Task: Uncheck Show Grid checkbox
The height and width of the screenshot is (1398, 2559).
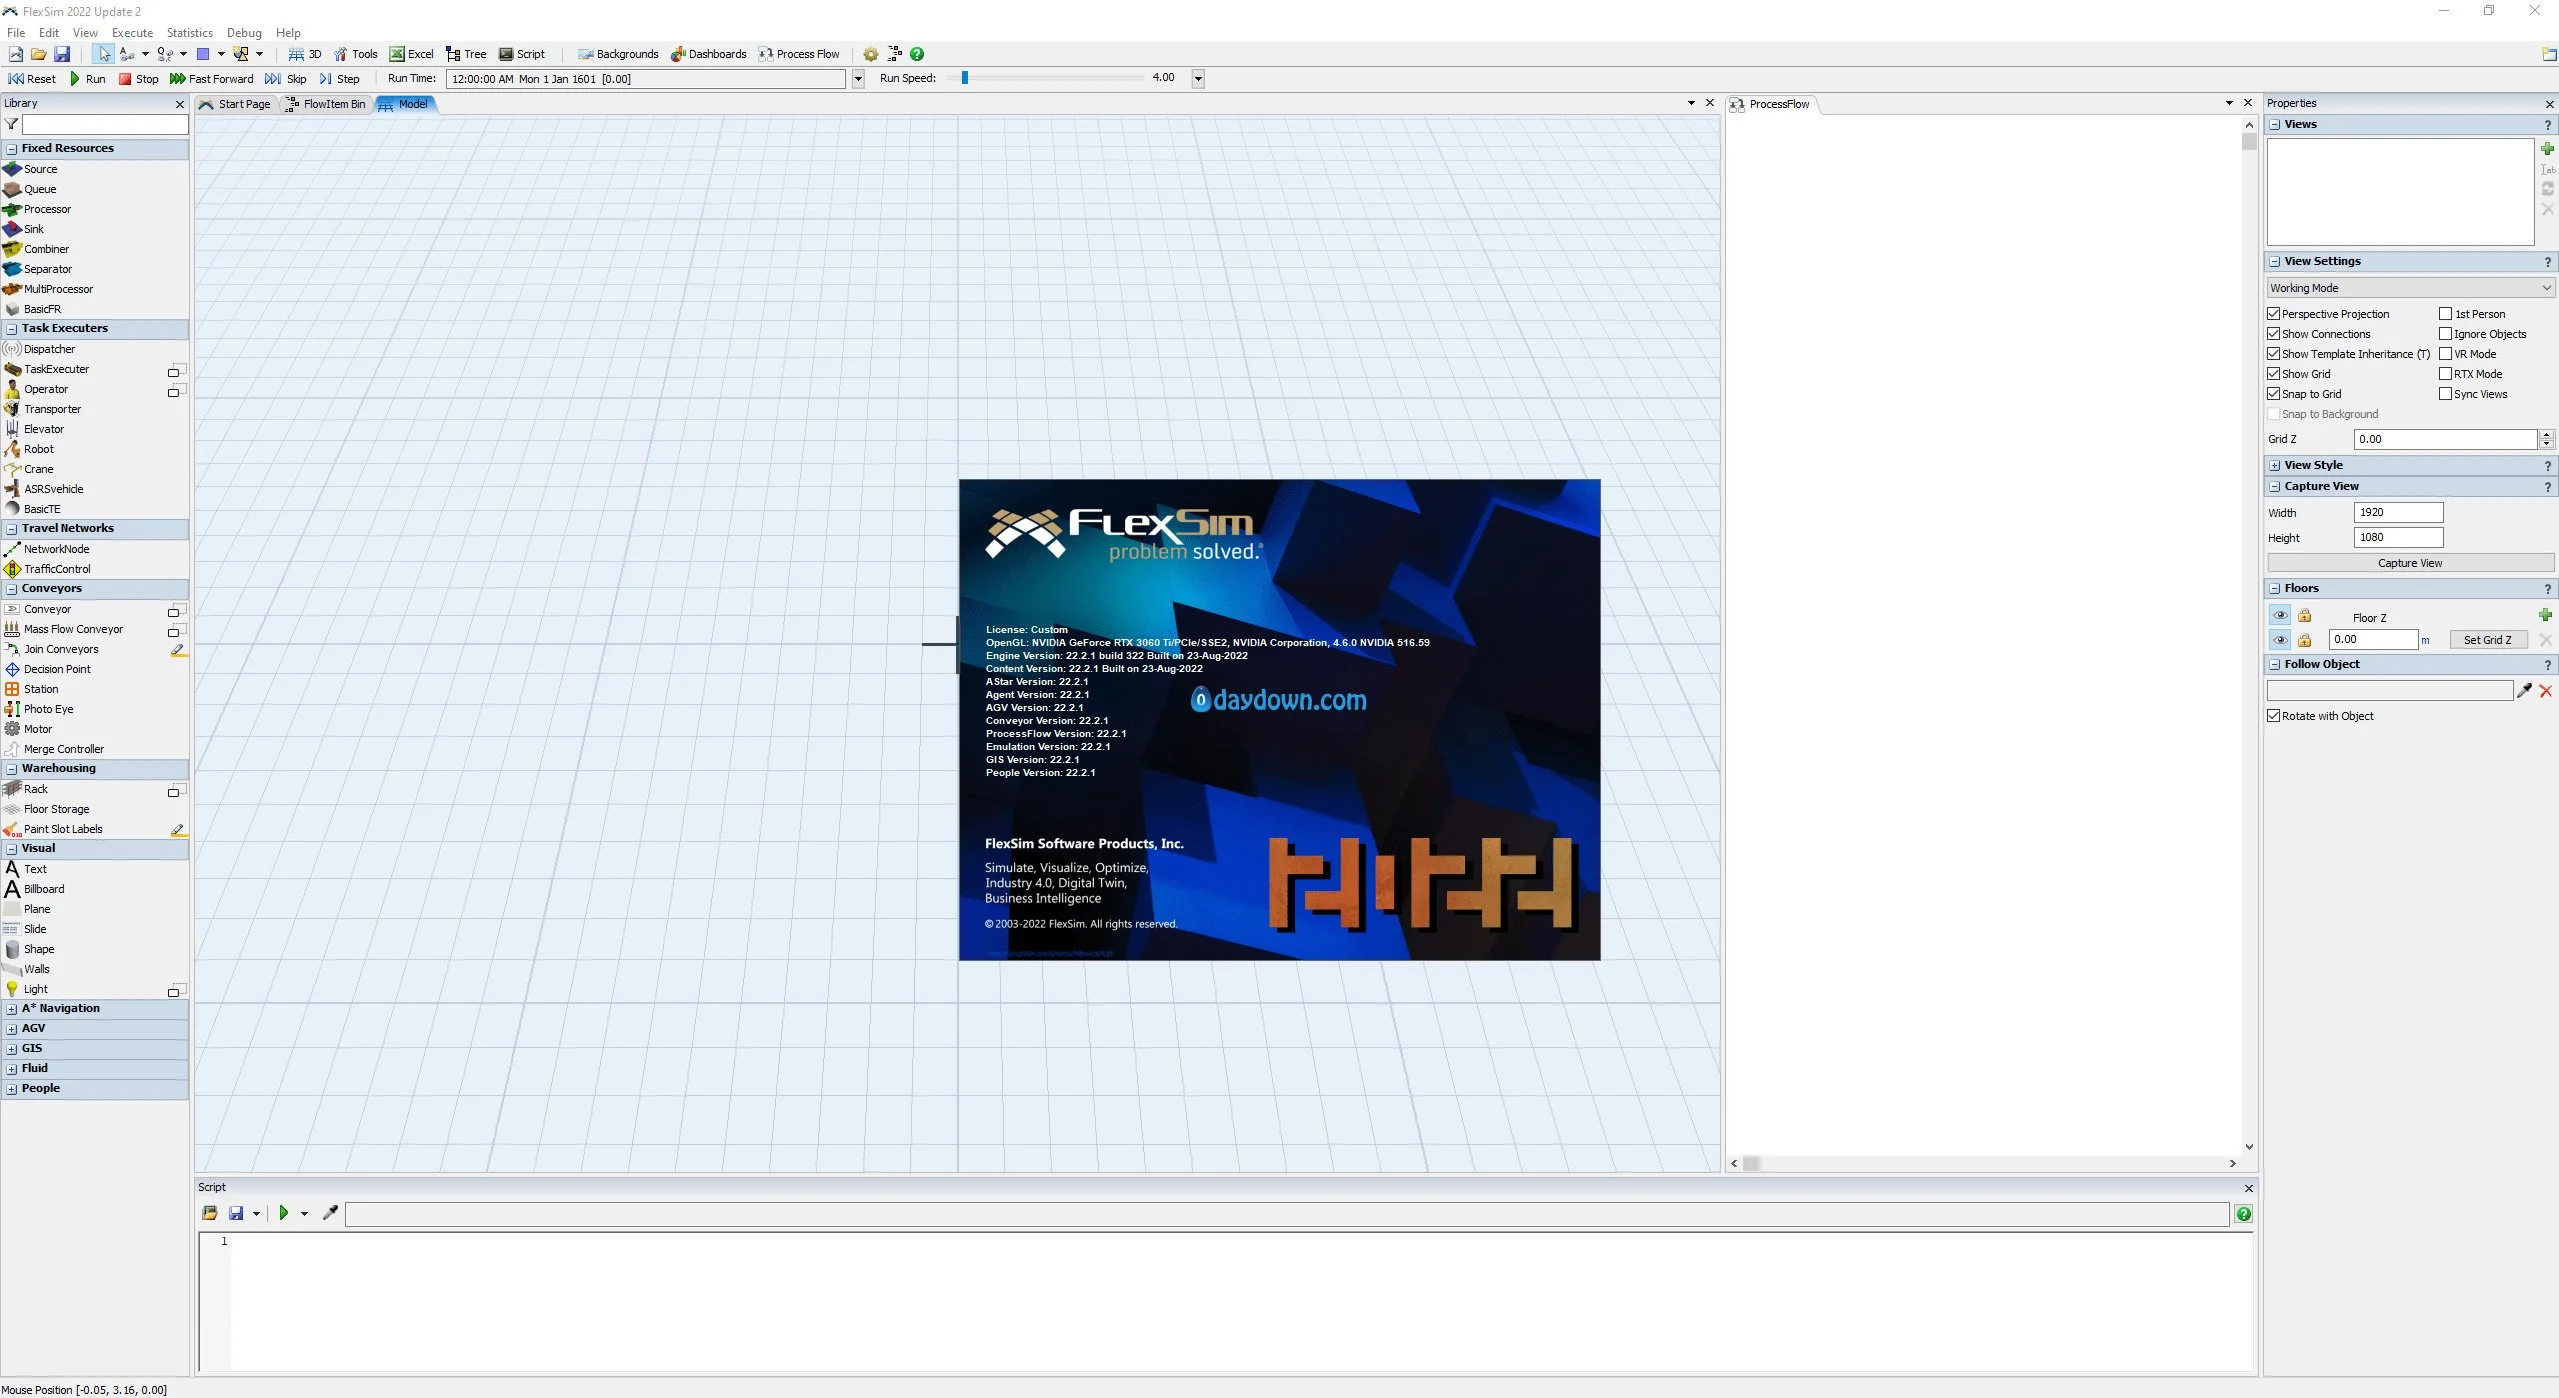Action: [2273, 374]
